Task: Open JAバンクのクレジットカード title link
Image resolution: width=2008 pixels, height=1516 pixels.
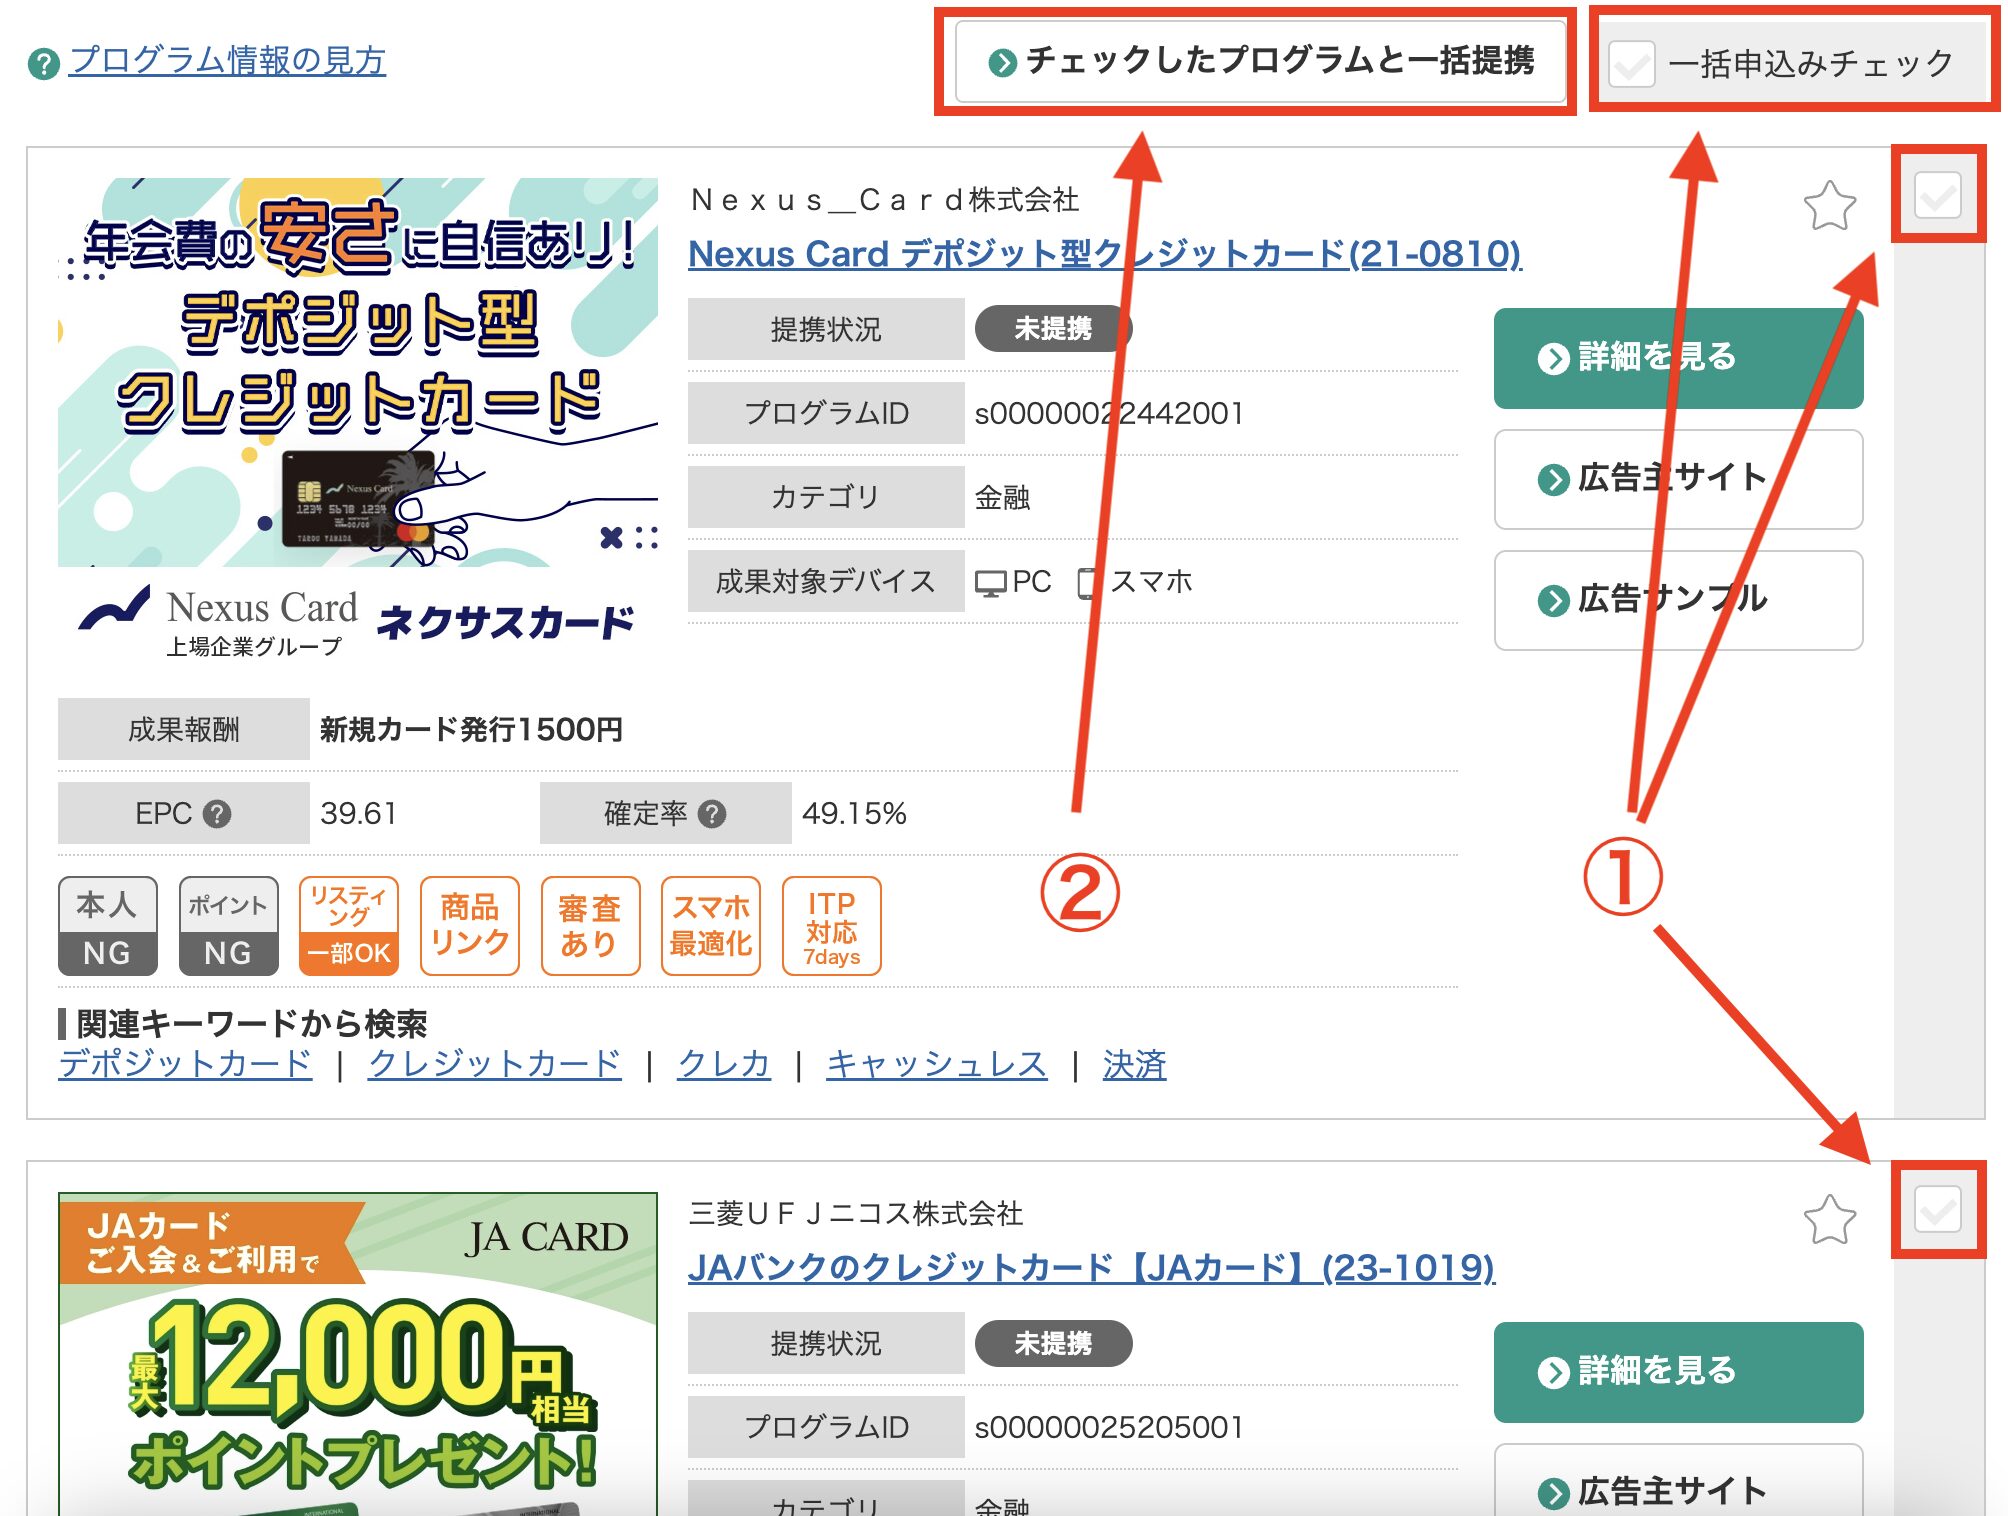Action: tap(1091, 1267)
